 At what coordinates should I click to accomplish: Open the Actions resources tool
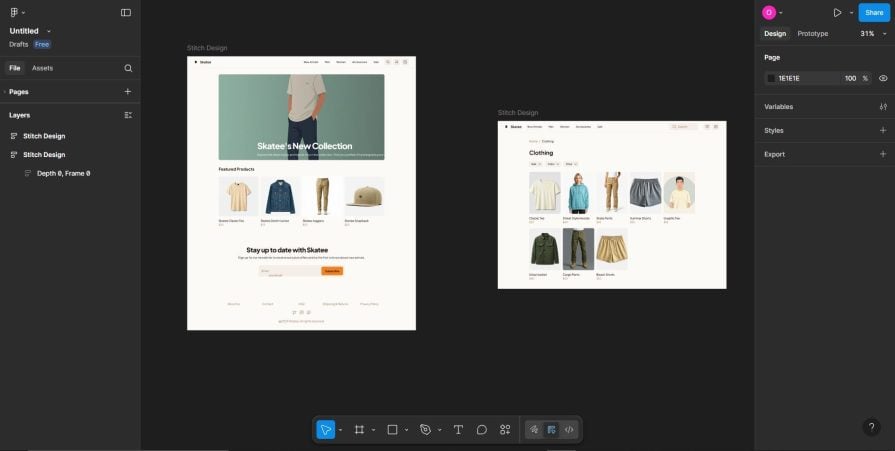(505, 429)
